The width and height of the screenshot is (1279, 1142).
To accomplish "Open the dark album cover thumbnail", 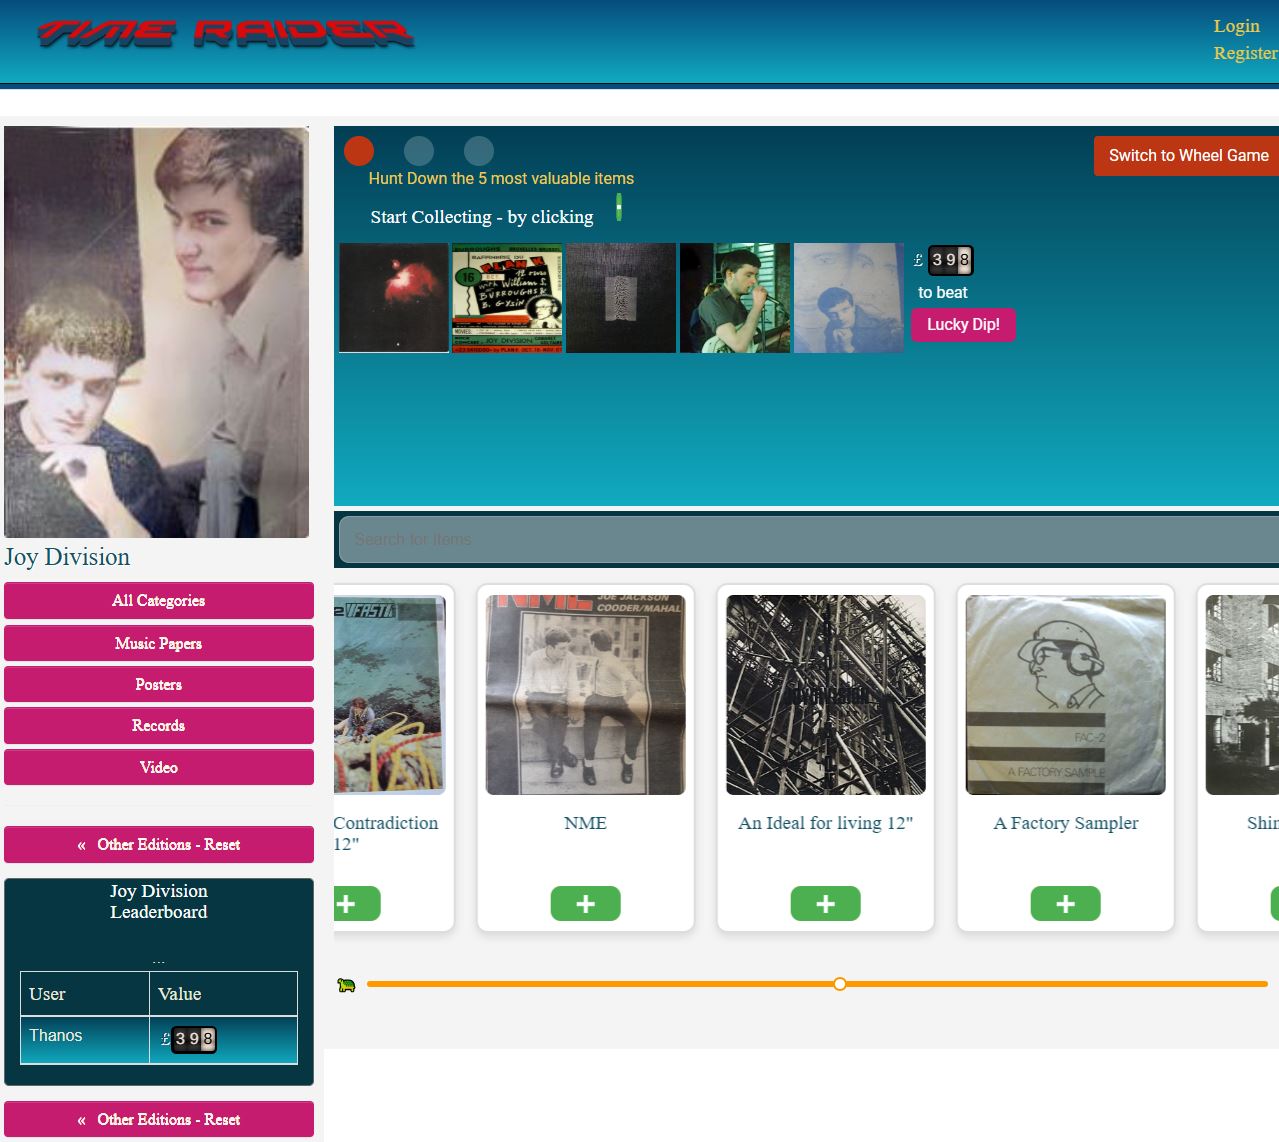I will point(621,298).
